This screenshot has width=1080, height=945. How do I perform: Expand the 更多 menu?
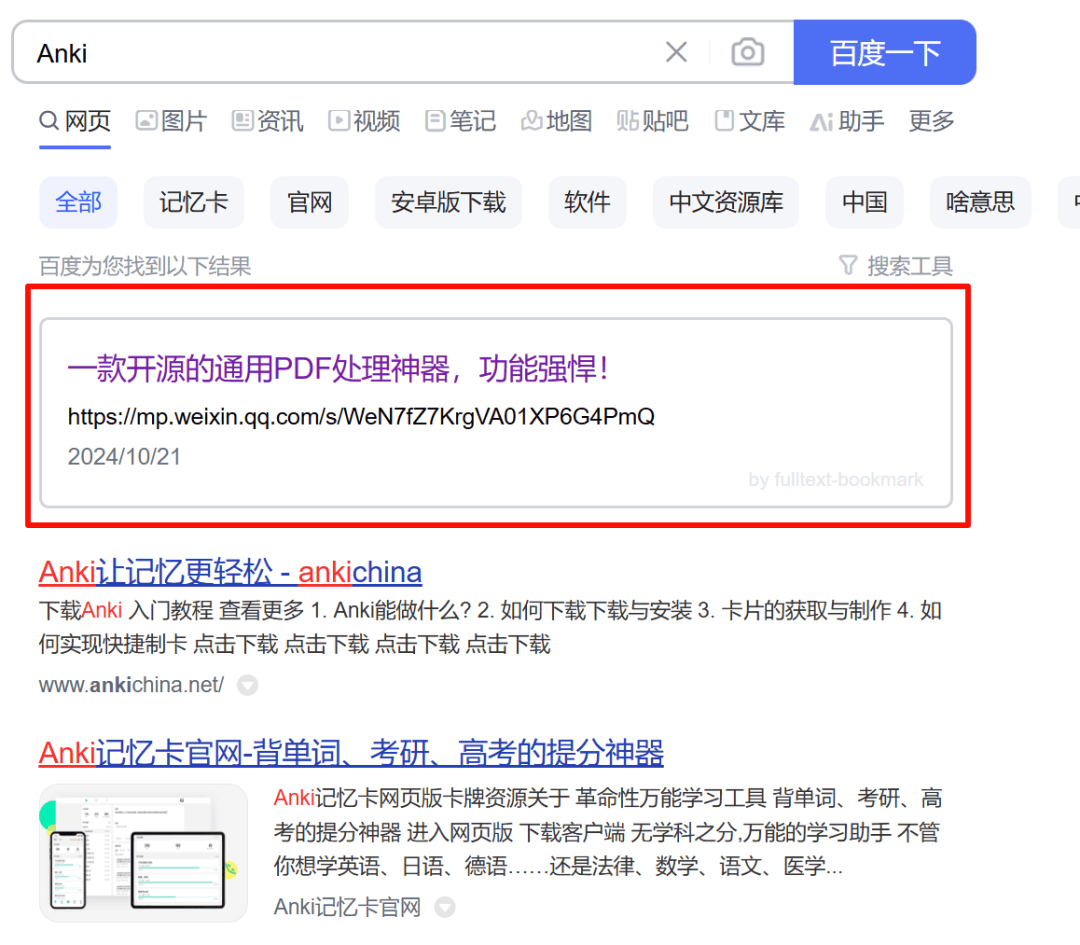pyautogui.click(x=931, y=121)
